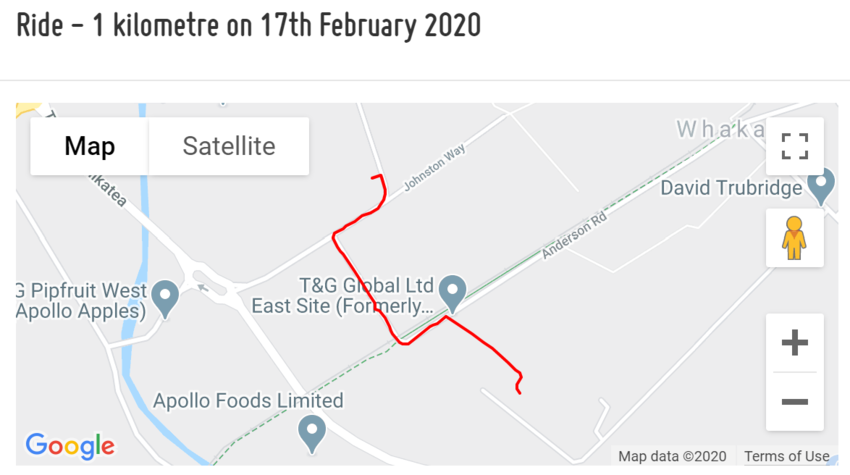Click the David Trubridge location pin
850x475 pixels.
coord(821,185)
